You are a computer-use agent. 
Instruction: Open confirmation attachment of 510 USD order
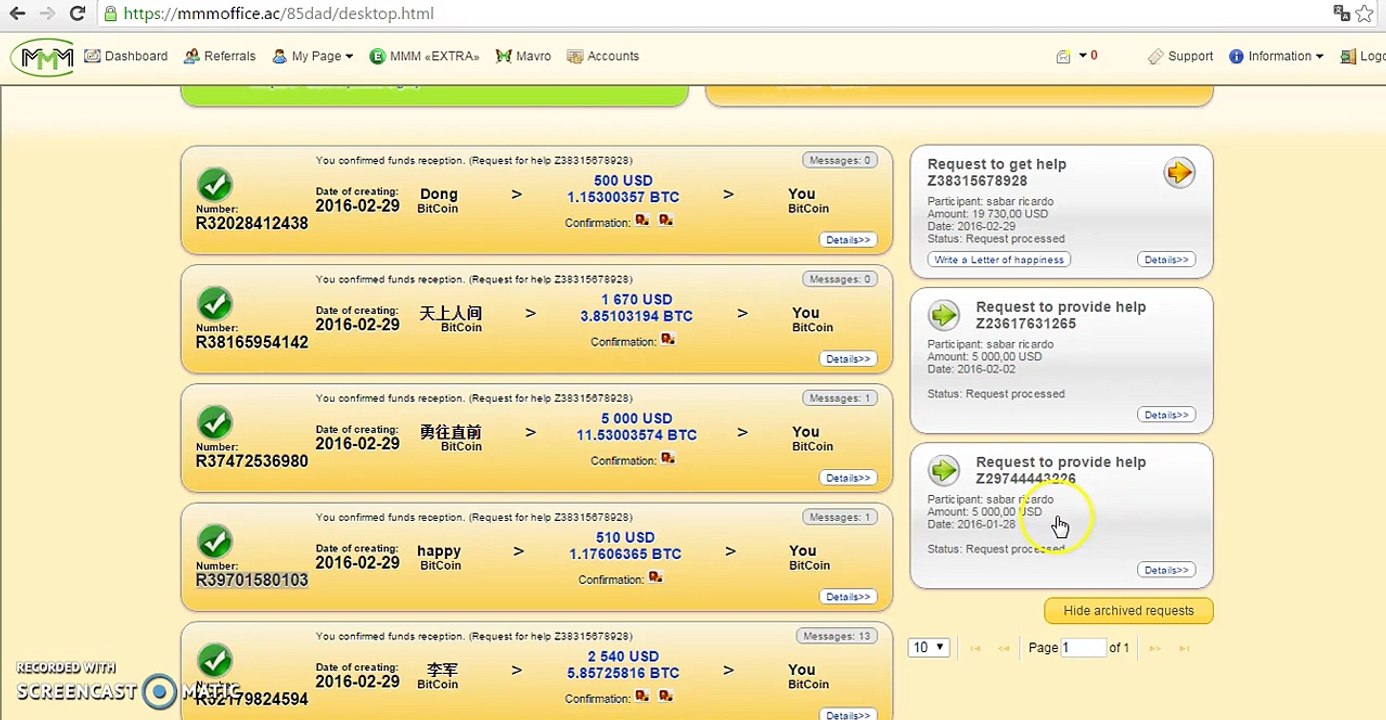[x=656, y=577]
